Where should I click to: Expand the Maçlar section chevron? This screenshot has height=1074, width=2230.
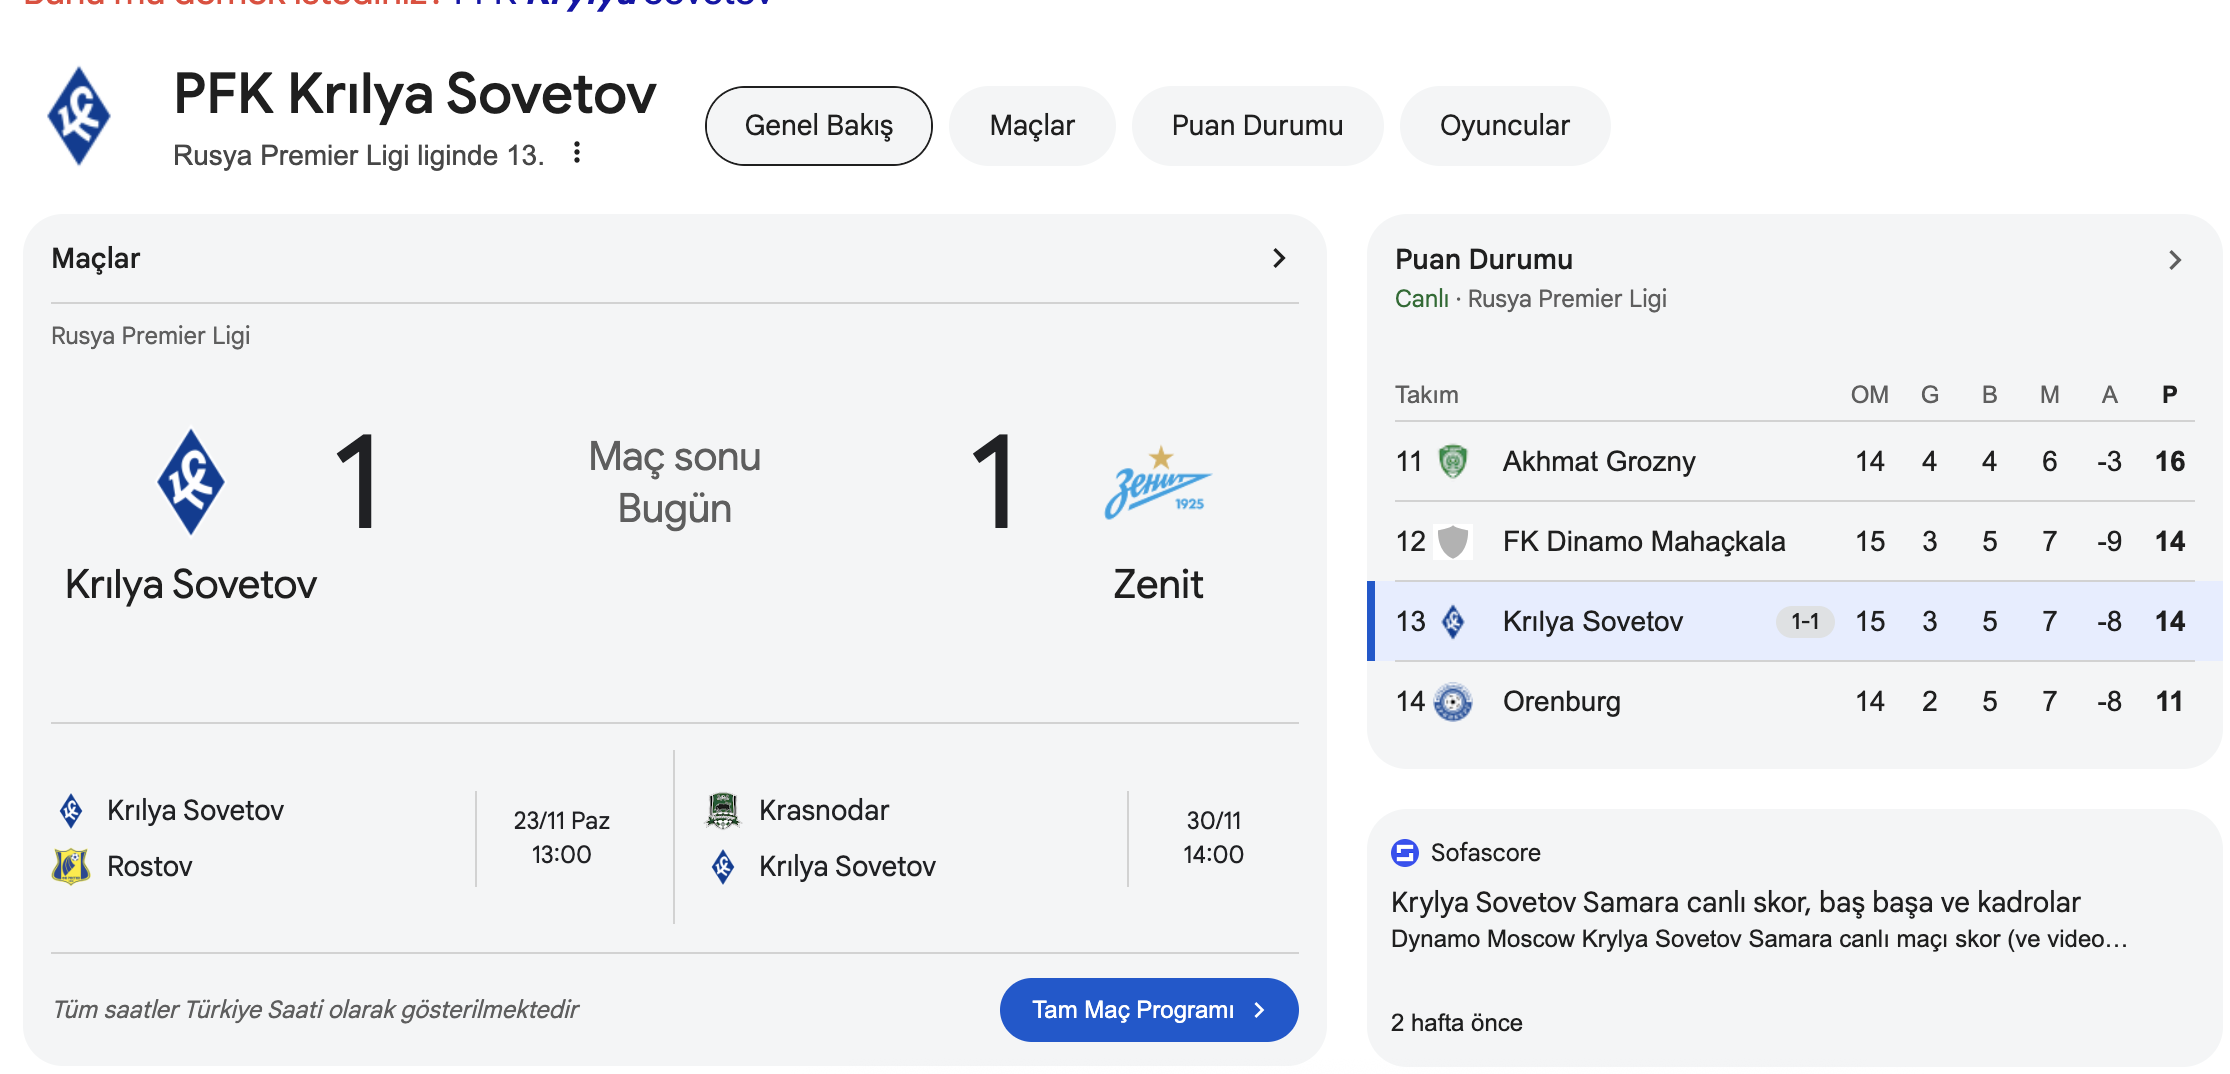click(1279, 258)
